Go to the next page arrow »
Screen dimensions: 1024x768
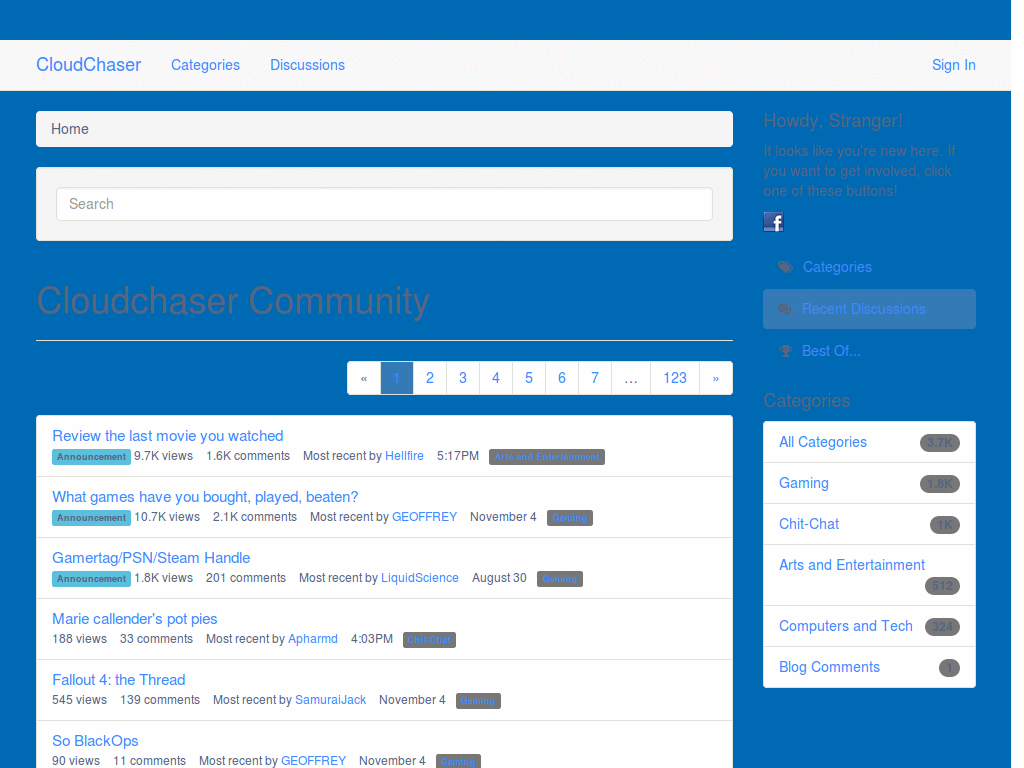click(x=716, y=378)
